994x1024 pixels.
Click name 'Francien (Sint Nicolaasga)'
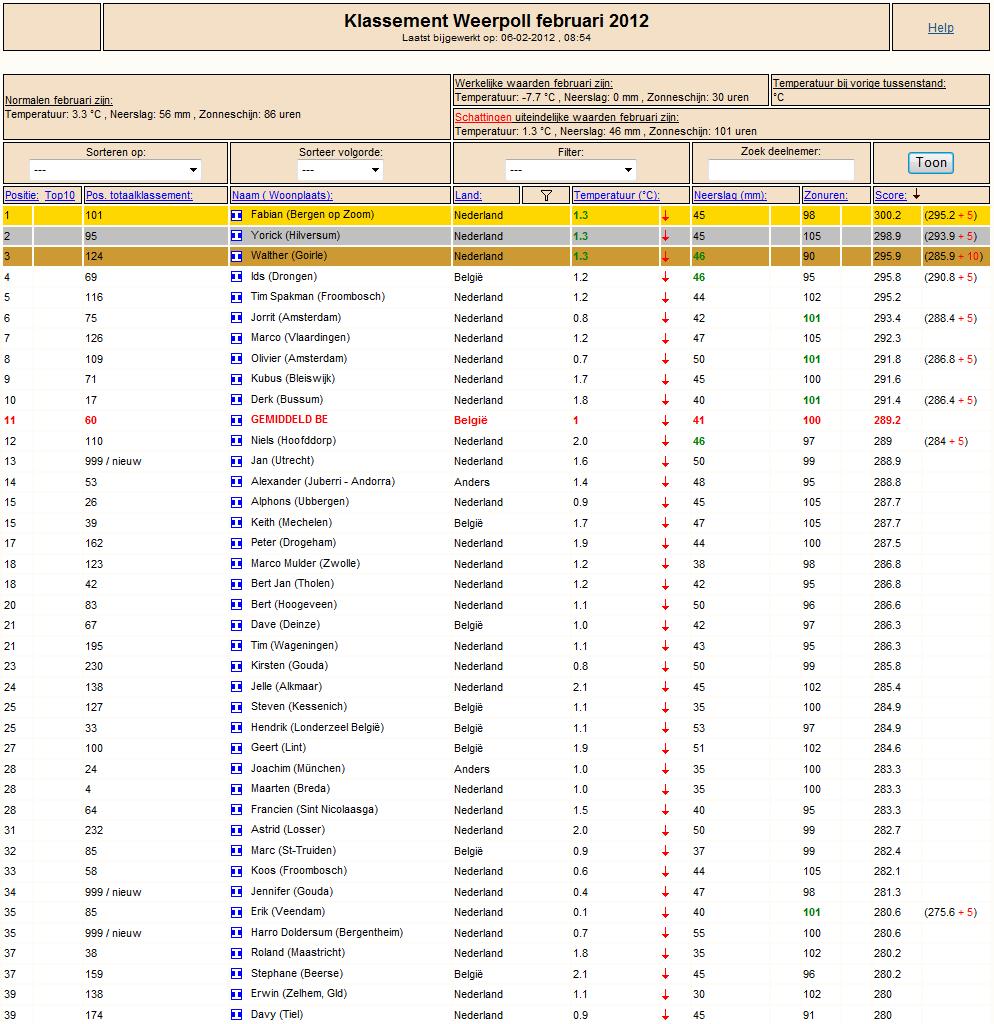[x=314, y=810]
